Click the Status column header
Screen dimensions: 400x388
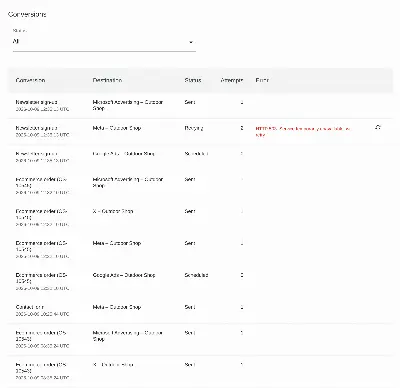193,80
